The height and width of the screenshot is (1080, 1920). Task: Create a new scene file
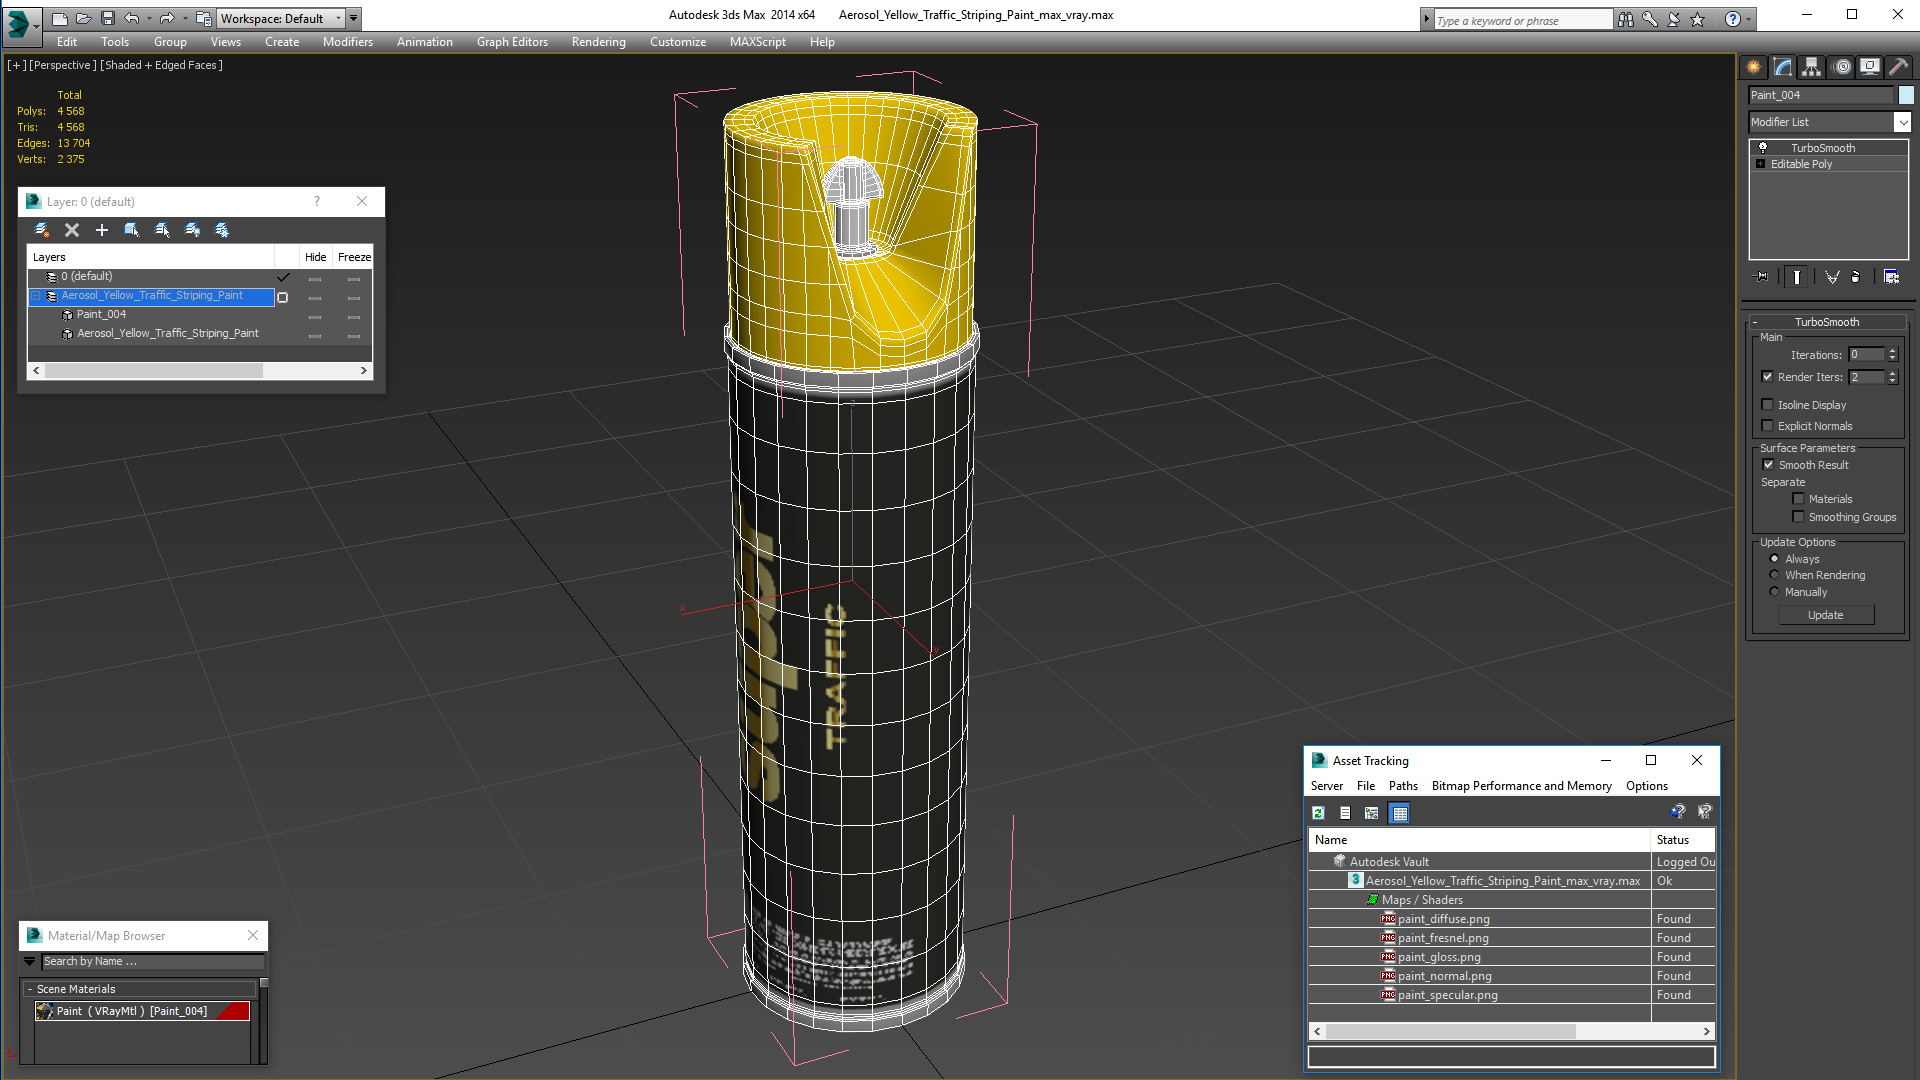pyautogui.click(x=60, y=18)
